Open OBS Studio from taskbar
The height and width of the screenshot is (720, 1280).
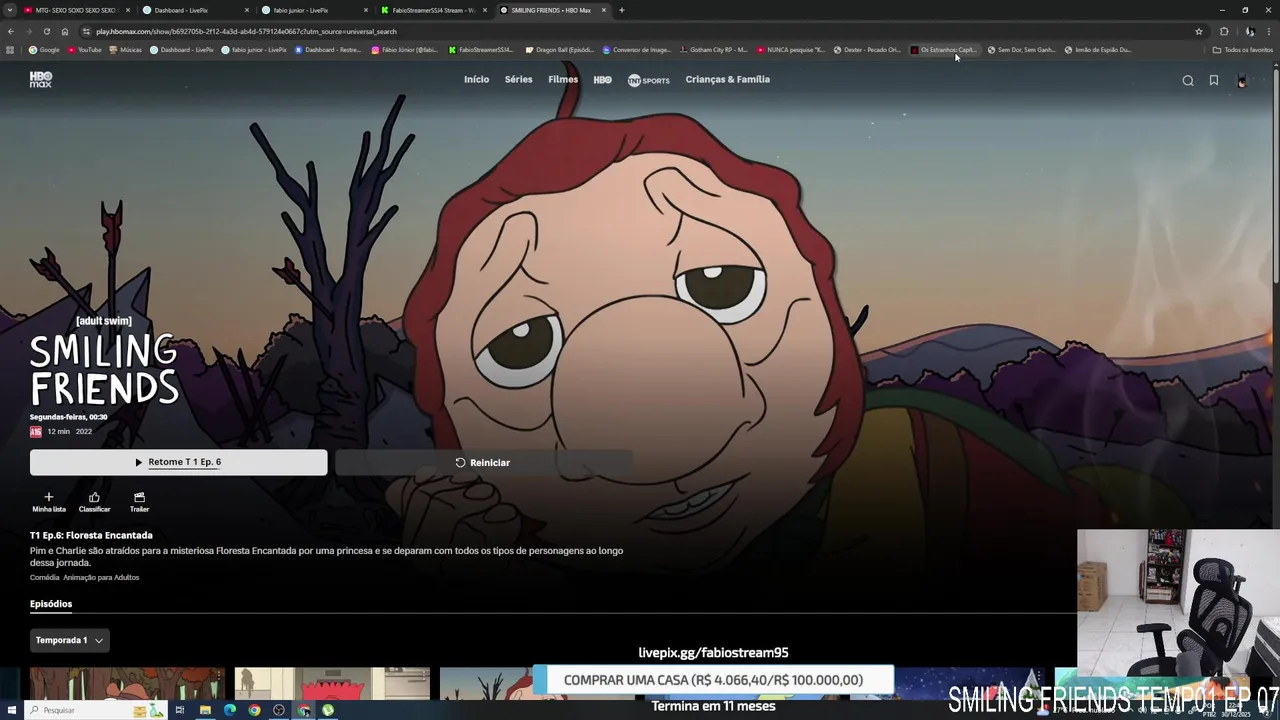(279, 710)
